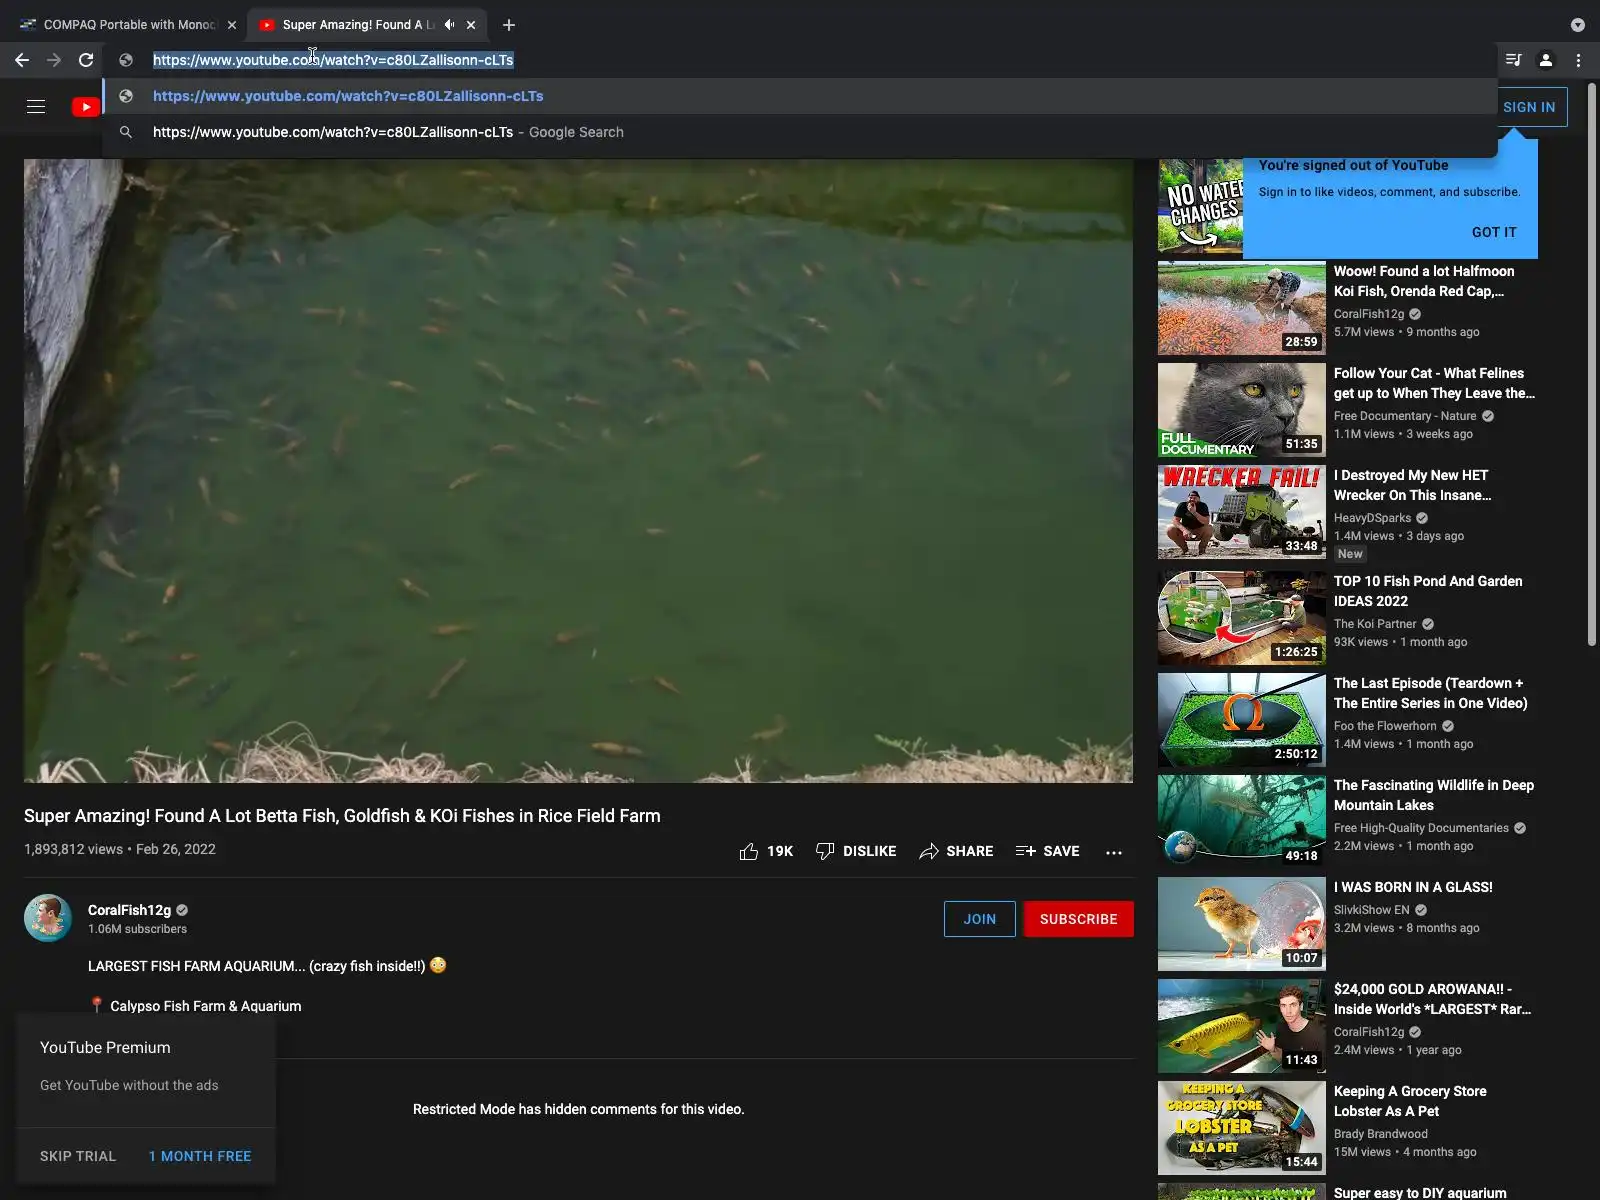Viewport: 1600px width, 1200px height.
Task: Open the Calypso Fish Farm & Aquarium link
Action: coord(205,1006)
